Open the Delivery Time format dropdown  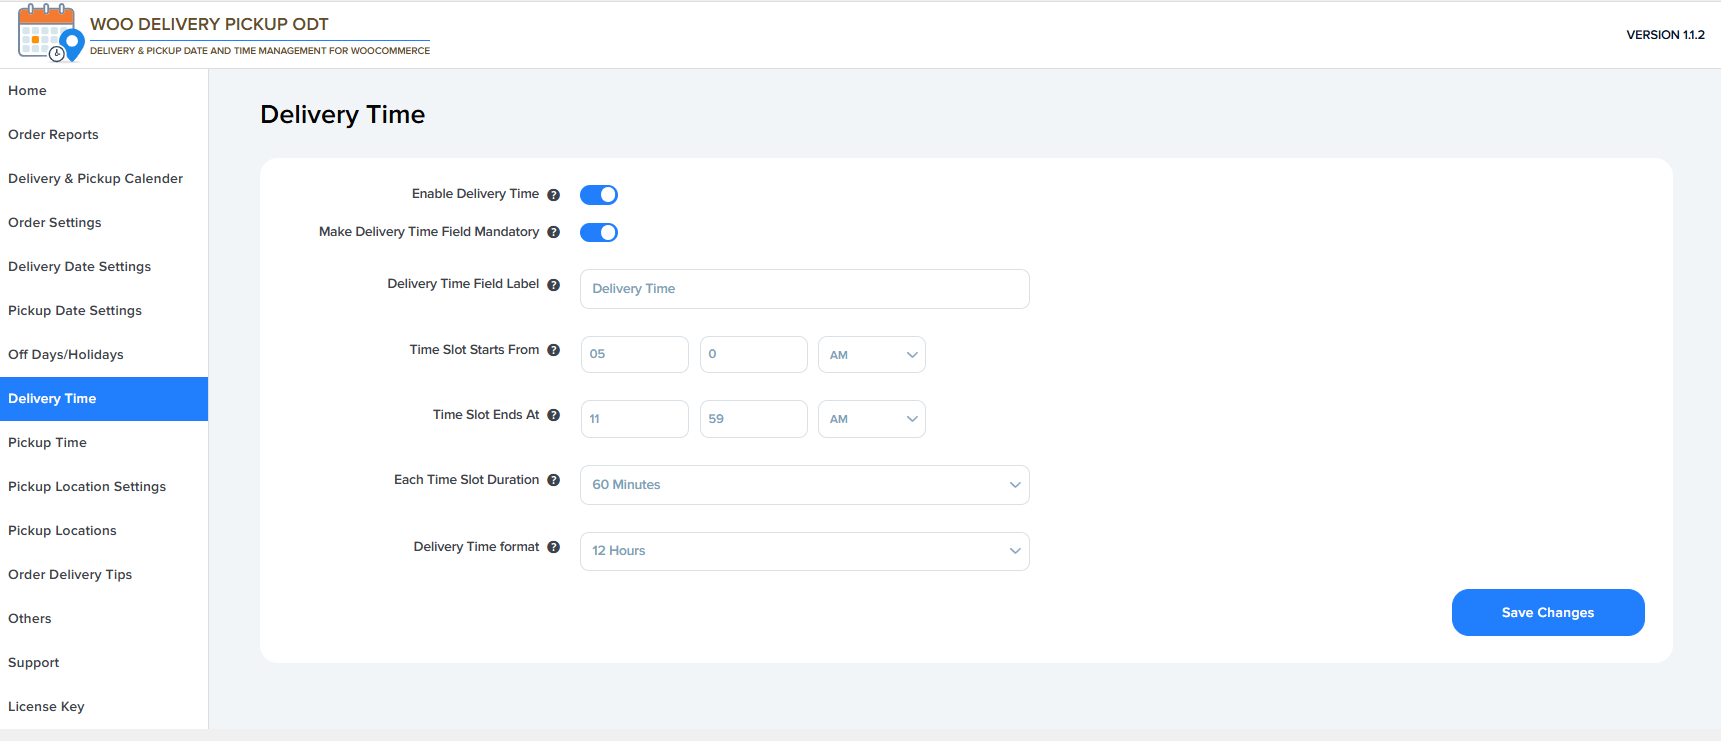(x=804, y=551)
